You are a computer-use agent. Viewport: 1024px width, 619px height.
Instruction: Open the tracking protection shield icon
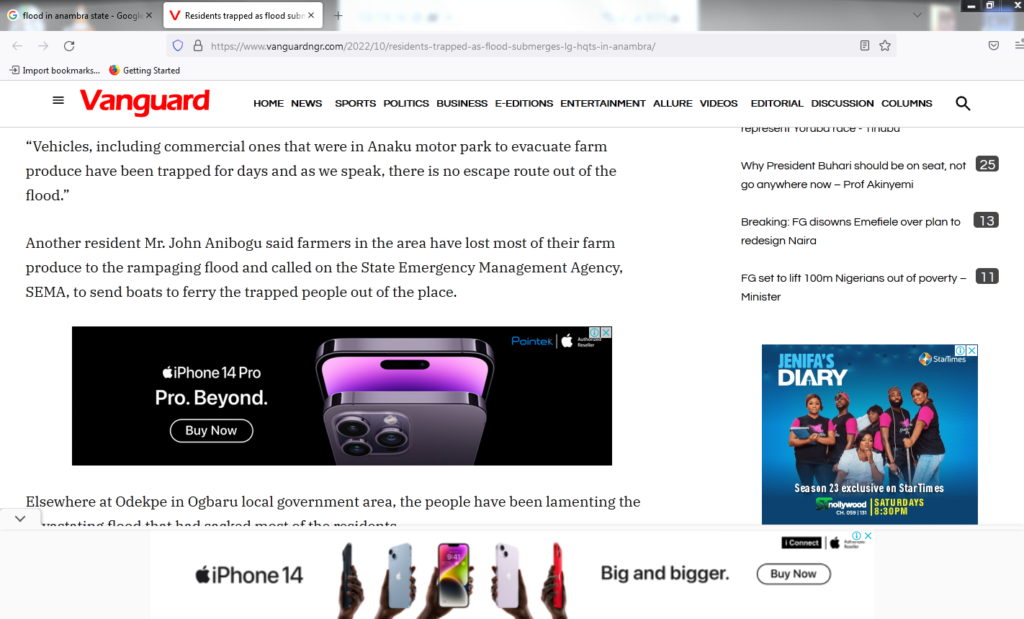[178, 46]
